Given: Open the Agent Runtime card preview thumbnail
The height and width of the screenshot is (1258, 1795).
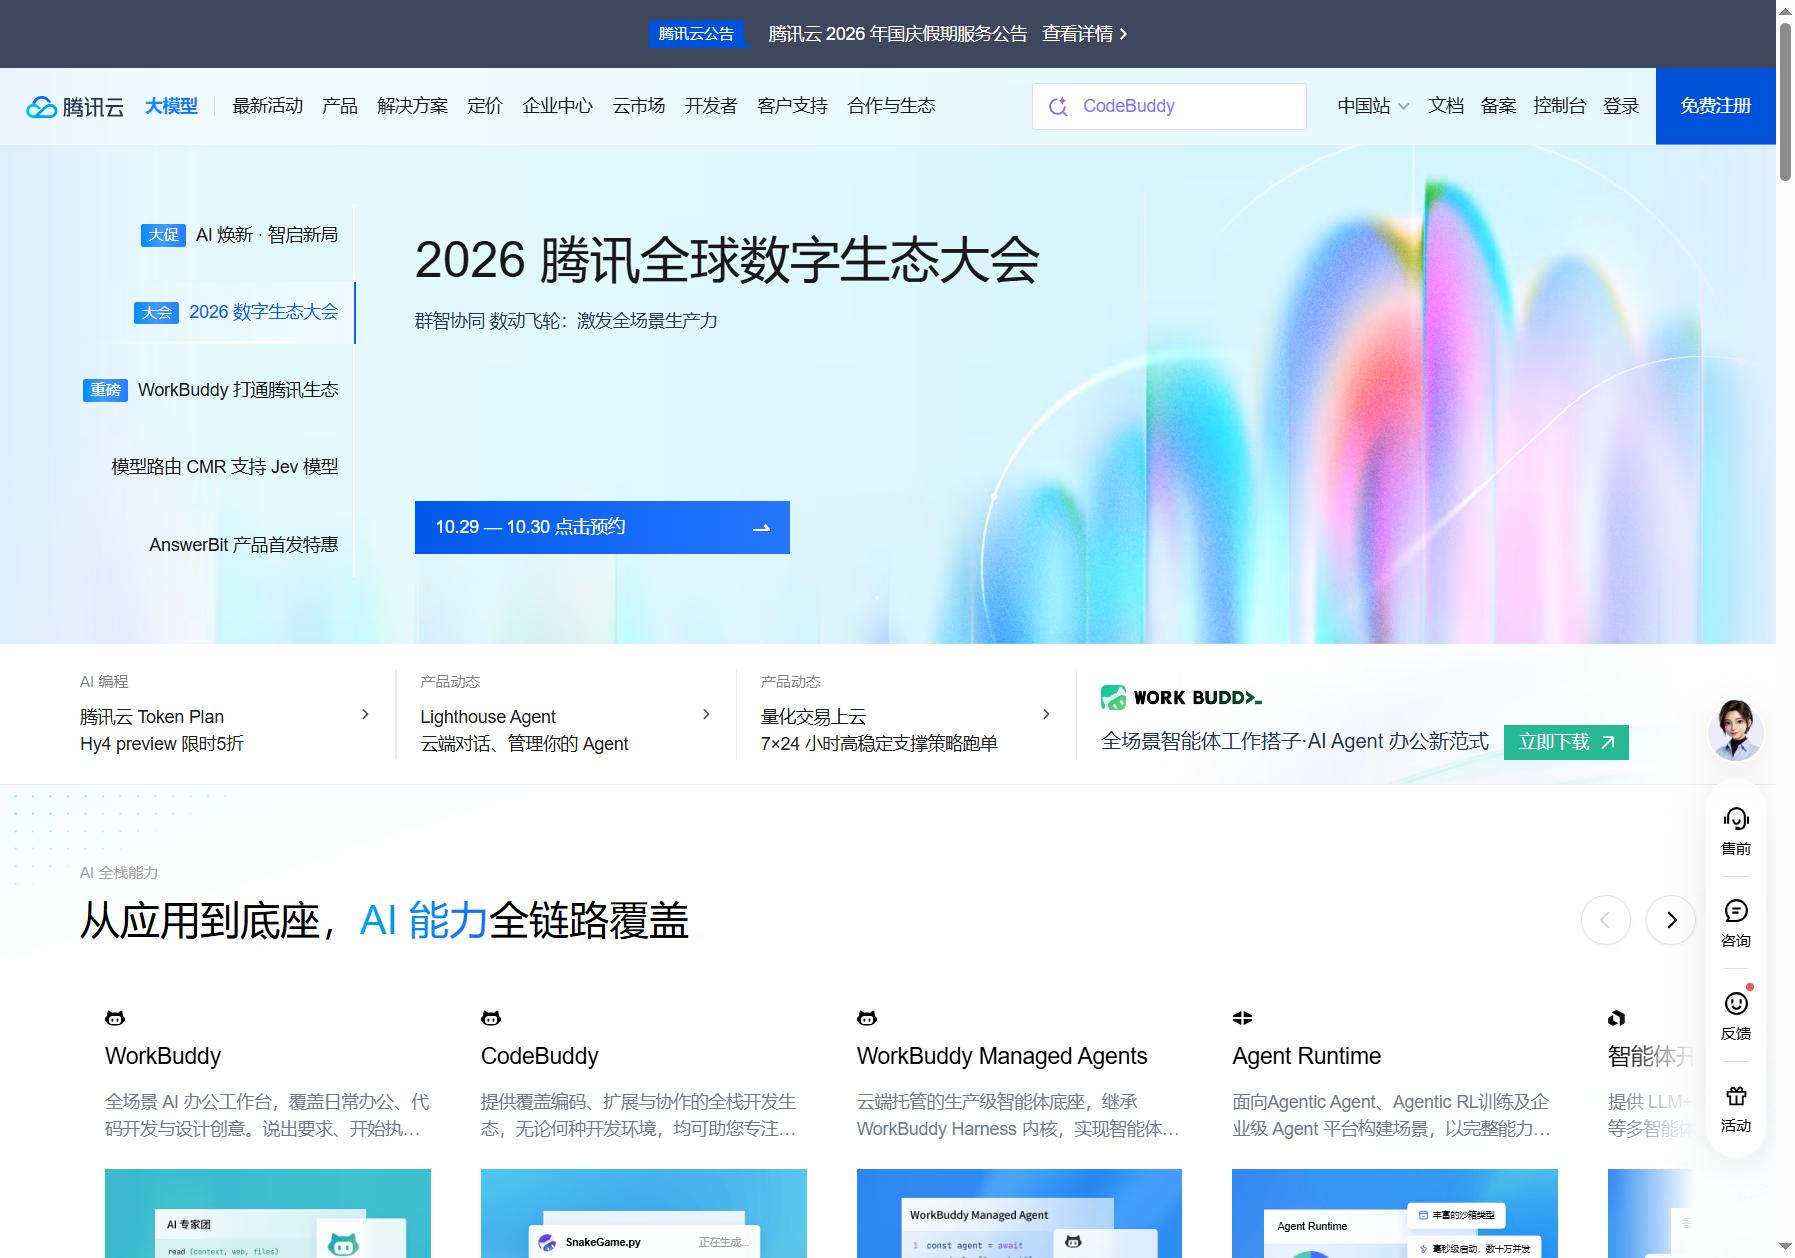Looking at the screenshot, I should tap(1395, 1213).
